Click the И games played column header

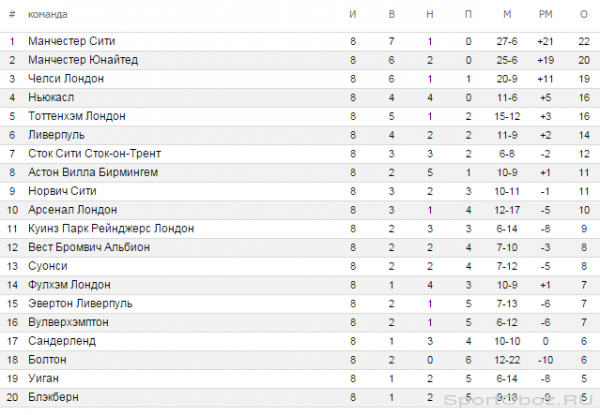(353, 14)
